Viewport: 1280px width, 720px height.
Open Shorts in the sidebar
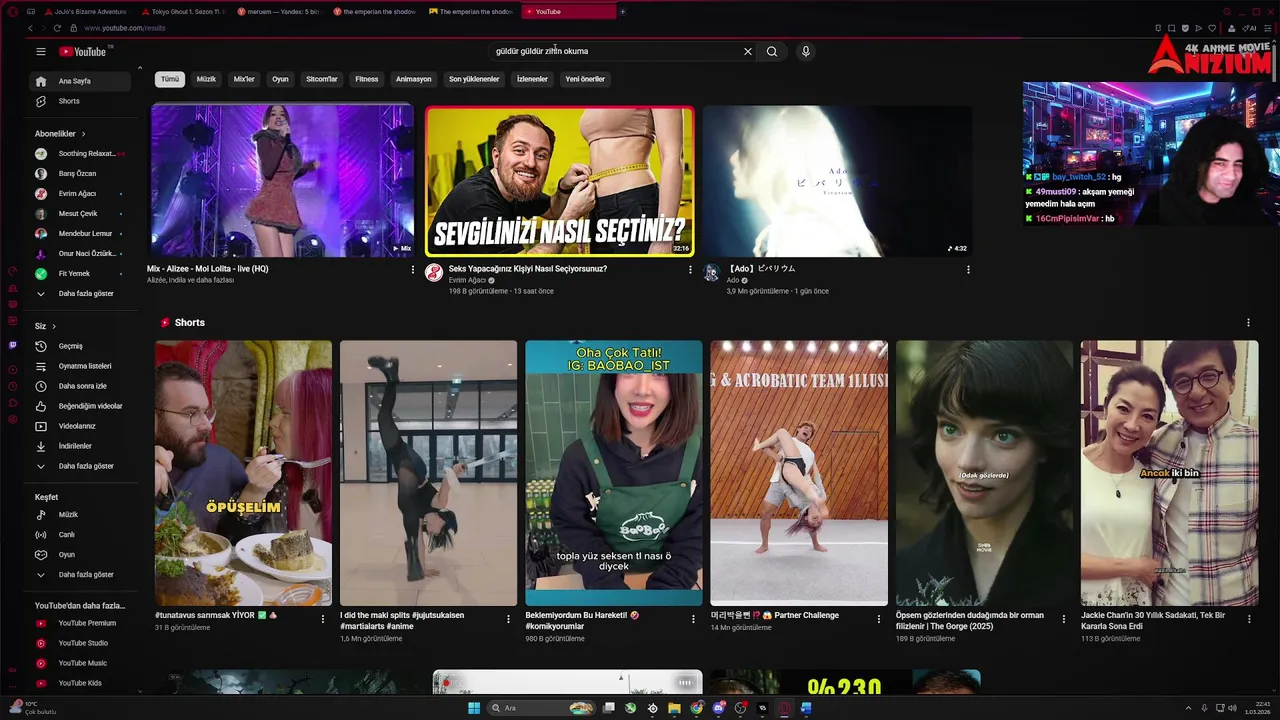tap(81, 101)
